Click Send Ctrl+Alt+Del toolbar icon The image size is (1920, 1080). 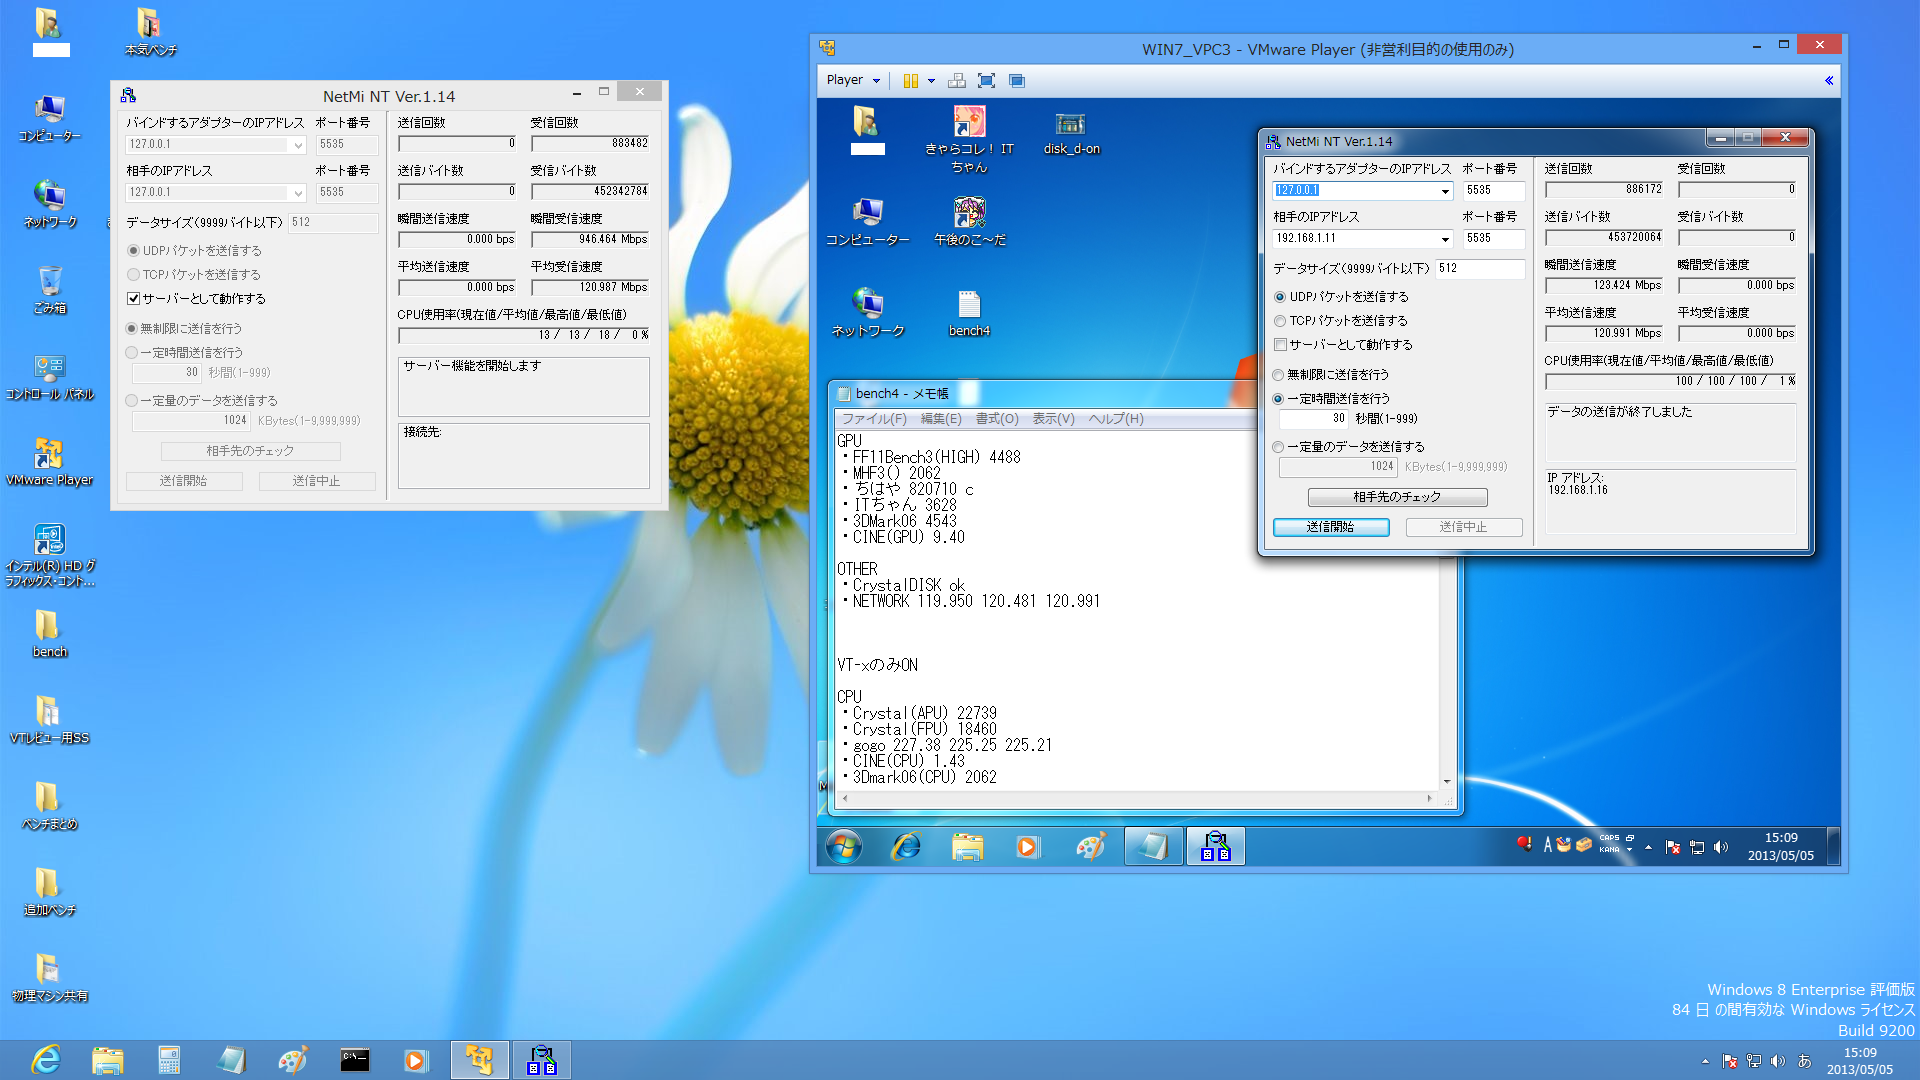[x=957, y=81]
